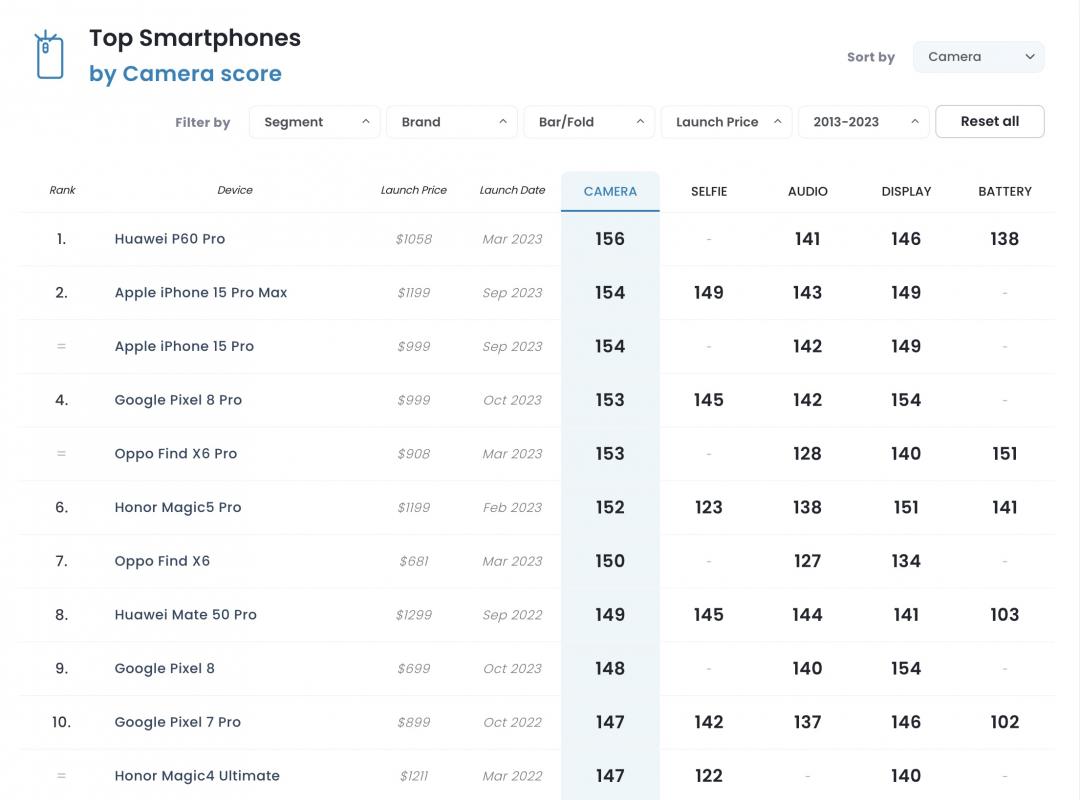Screen dimensions: 1080x800
Task: Click the Reset all button
Action: [990, 121]
